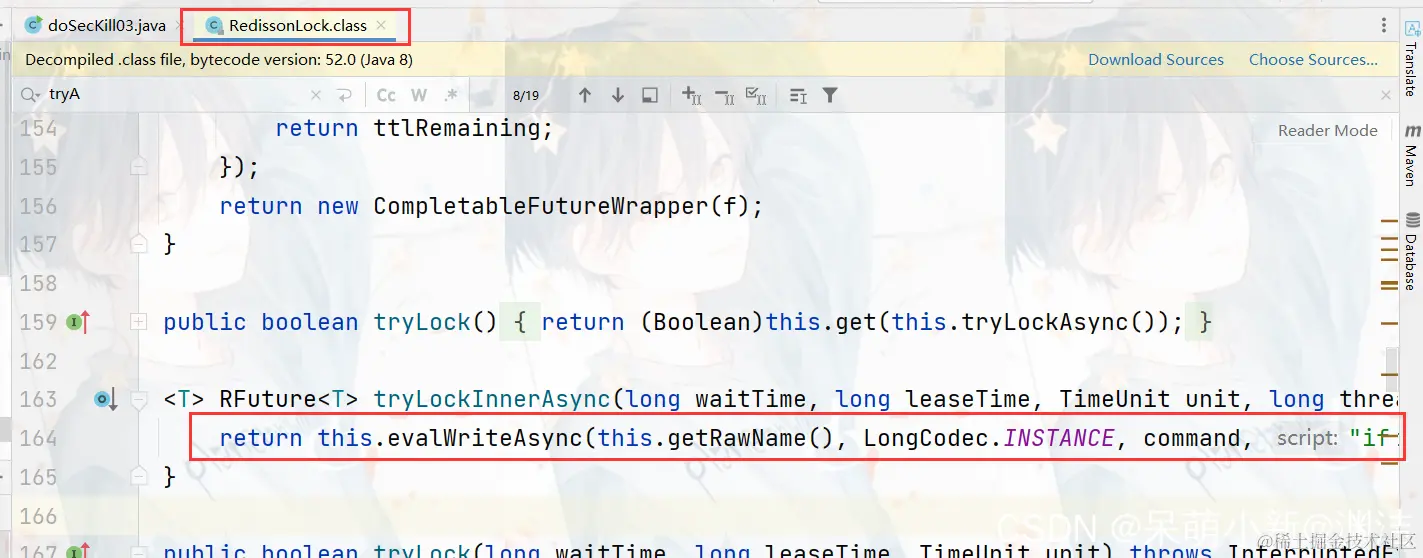
Task: Click the Choose Sources link
Action: click(x=1313, y=60)
